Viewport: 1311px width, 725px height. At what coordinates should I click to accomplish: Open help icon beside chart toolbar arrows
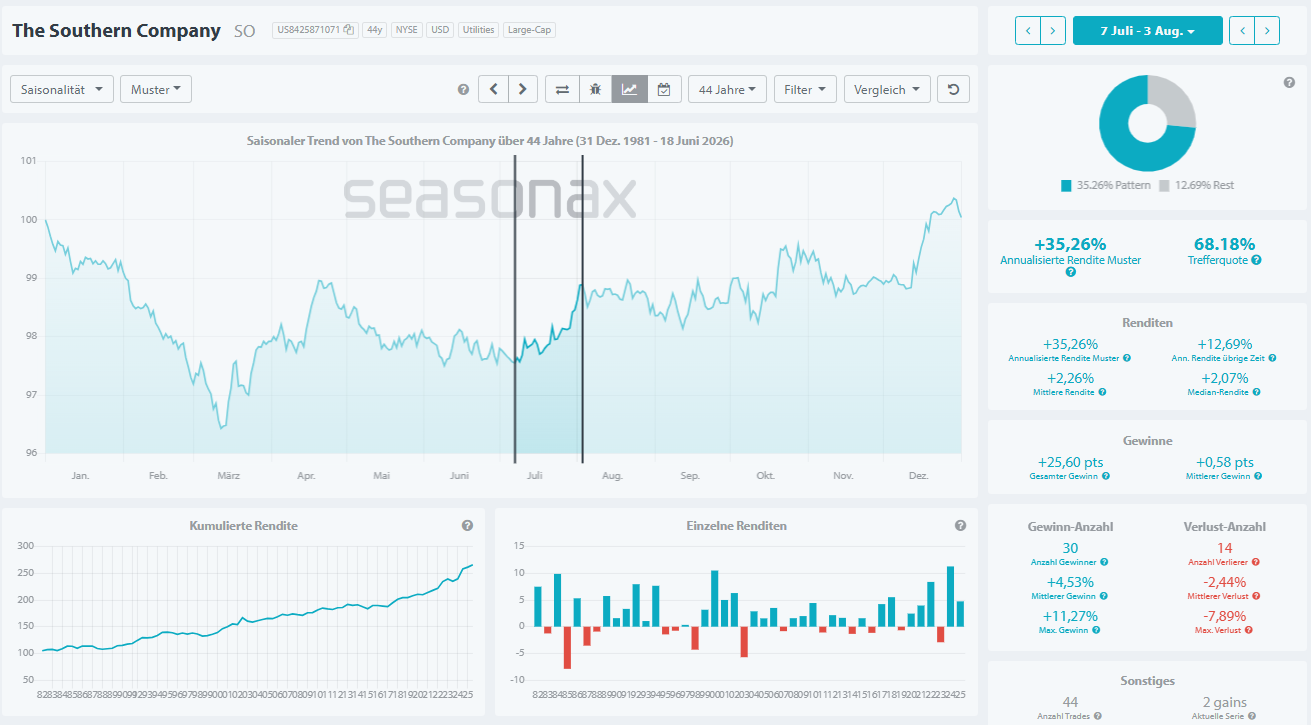(463, 89)
